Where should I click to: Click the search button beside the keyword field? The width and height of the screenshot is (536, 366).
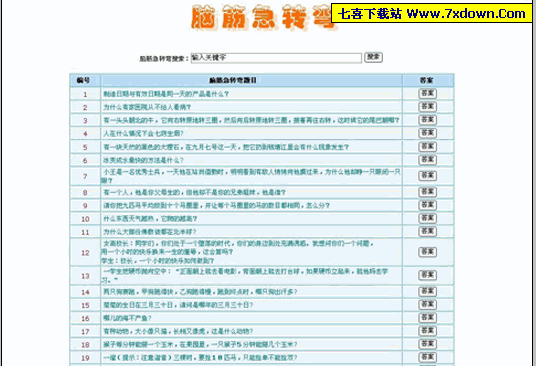pos(373,57)
